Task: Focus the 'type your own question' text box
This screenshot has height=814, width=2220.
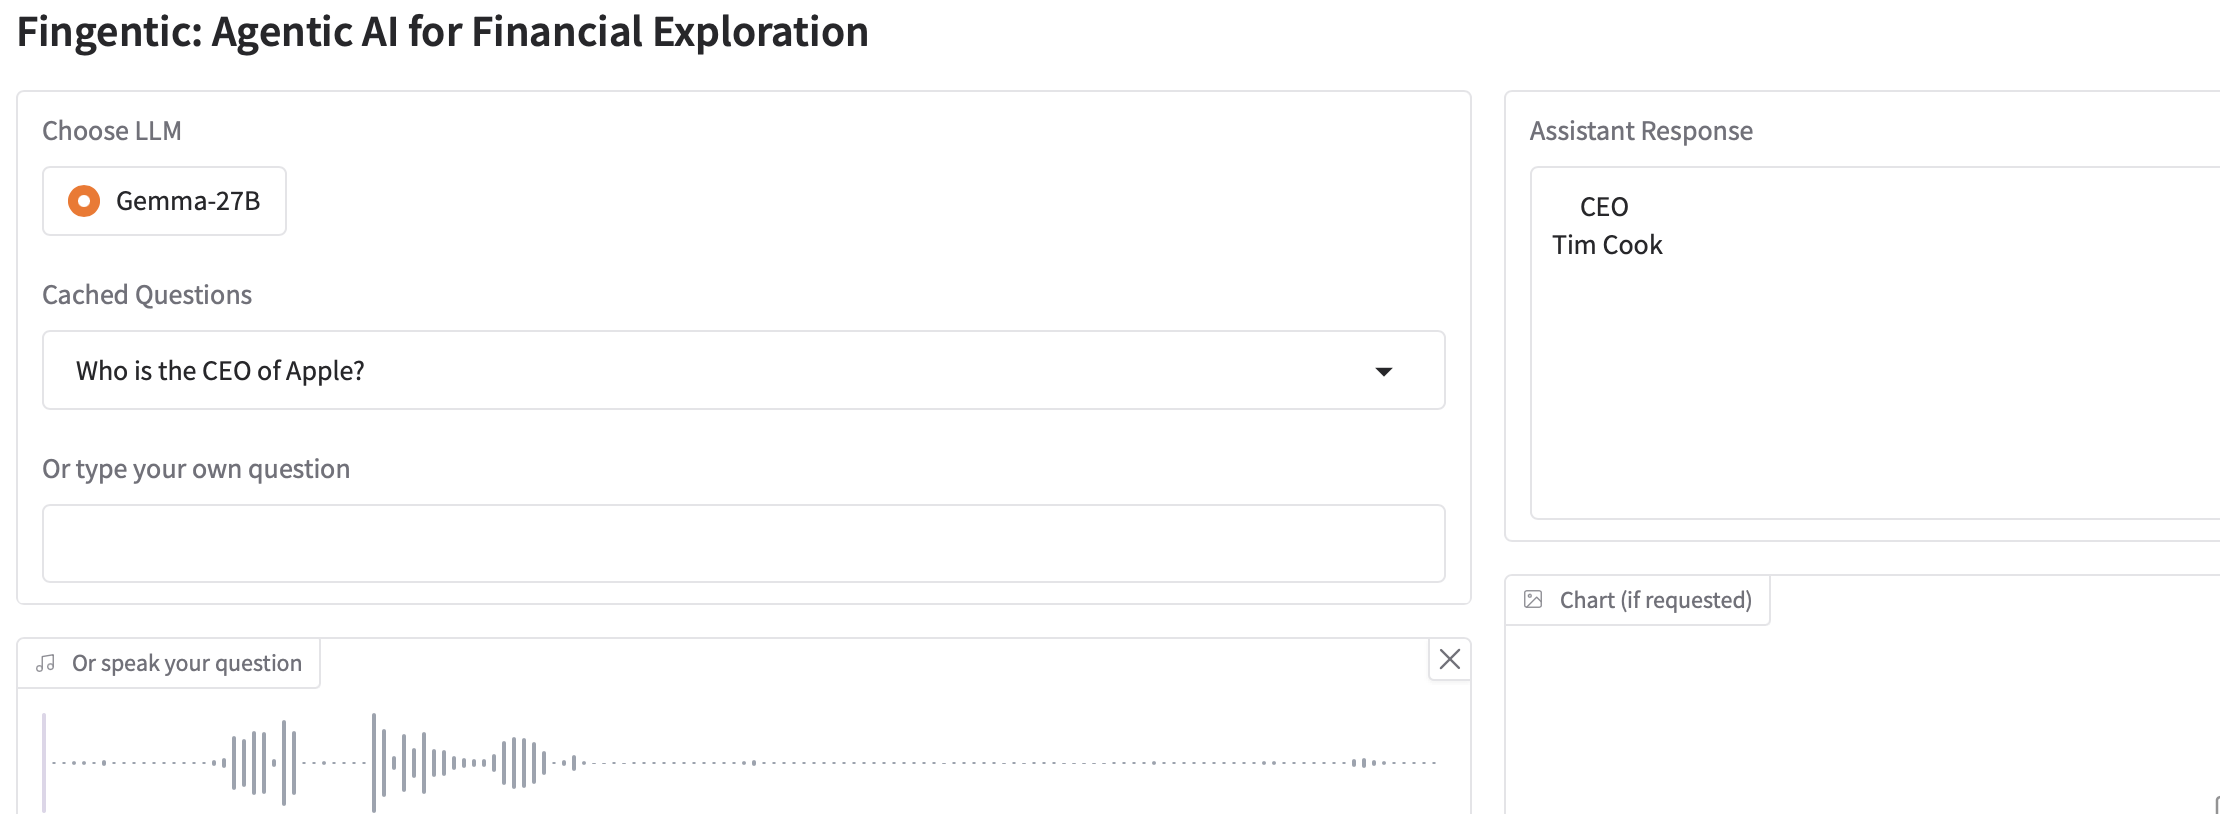Action: (x=743, y=543)
